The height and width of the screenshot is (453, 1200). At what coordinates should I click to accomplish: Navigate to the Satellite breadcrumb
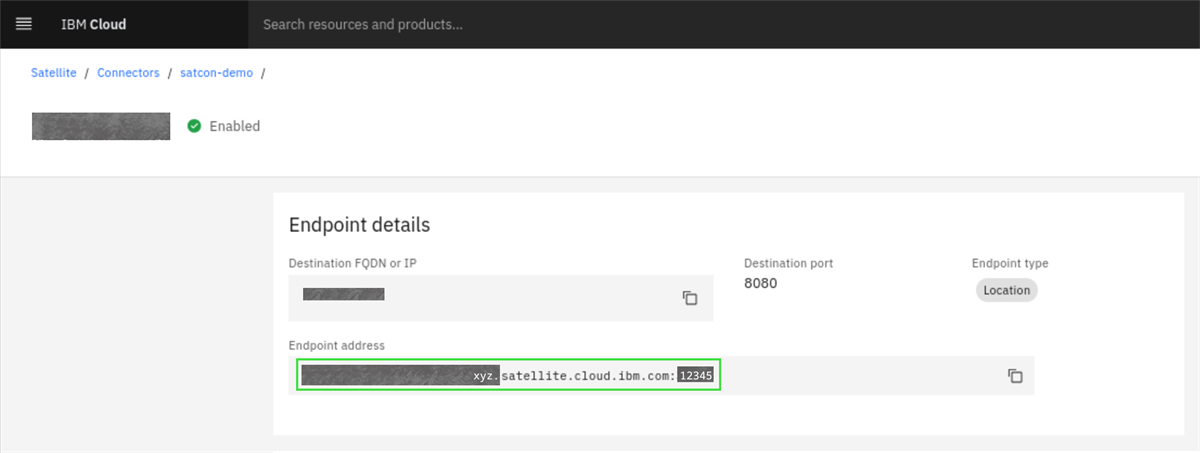(54, 73)
